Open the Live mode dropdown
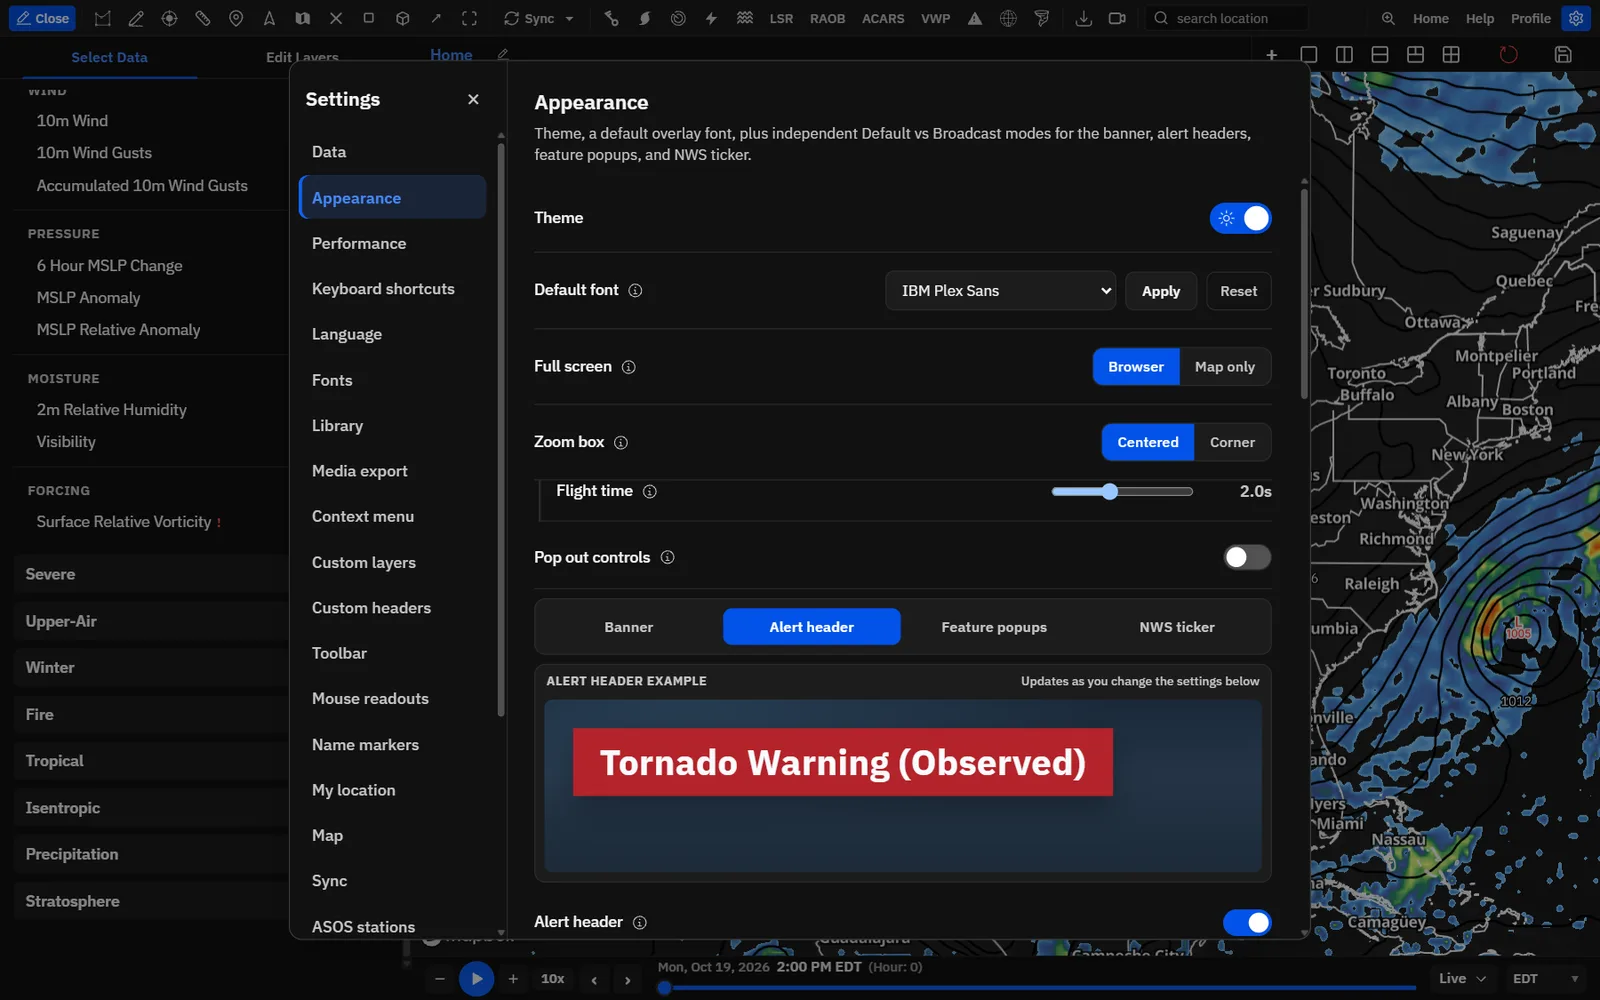 (x=1461, y=979)
